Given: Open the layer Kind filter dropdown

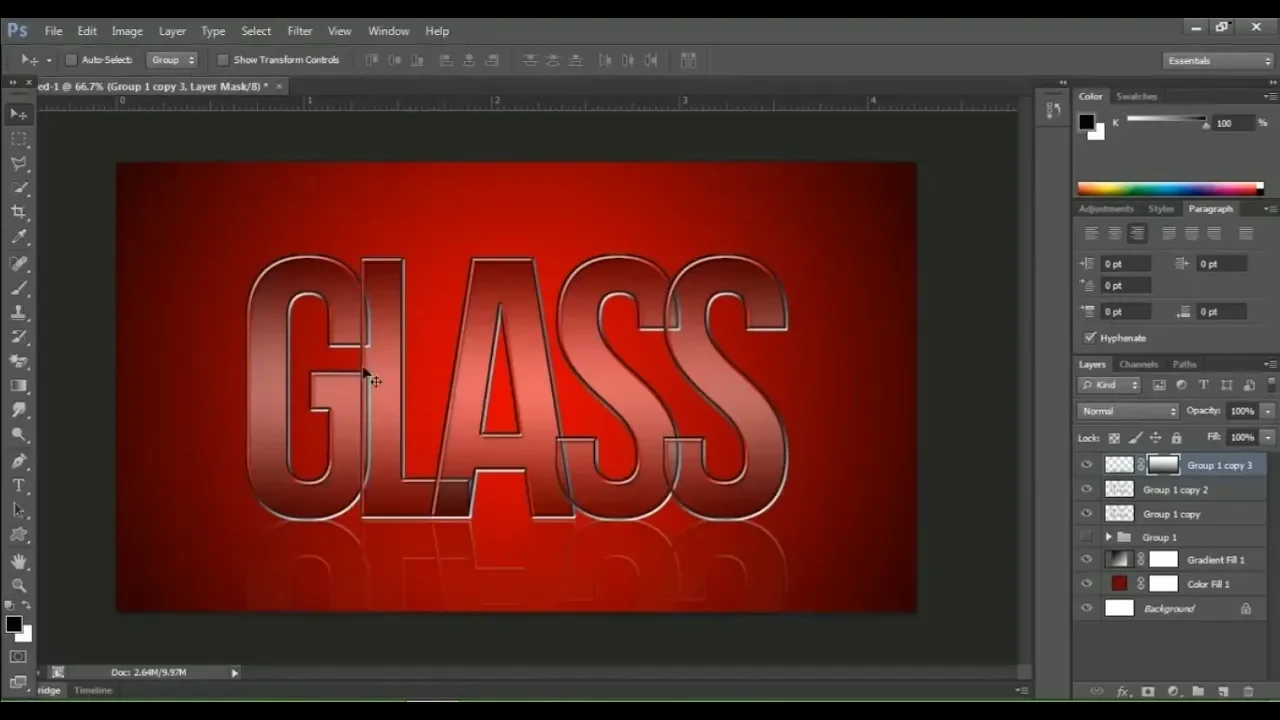Looking at the screenshot, I should (1109, 385).
